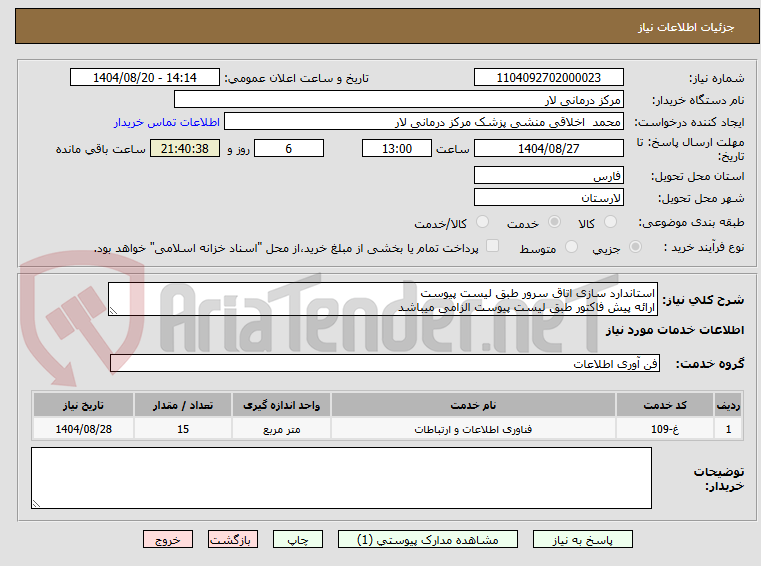This screenshot has height=566, width=761.
Task: Select the کالا/خدمت radio button
Action: 482,222
